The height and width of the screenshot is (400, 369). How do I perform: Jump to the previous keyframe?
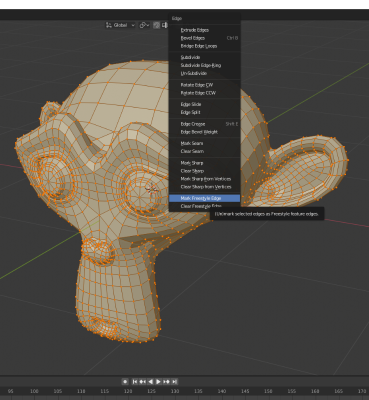click(142, 381)
